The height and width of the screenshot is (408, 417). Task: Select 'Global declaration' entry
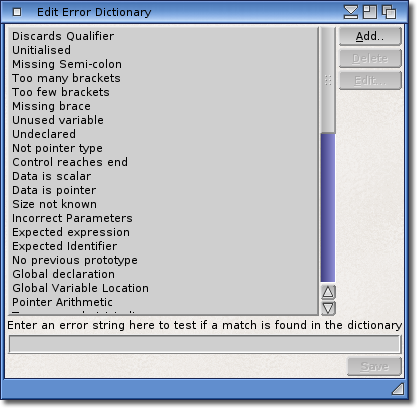point(162,274)
